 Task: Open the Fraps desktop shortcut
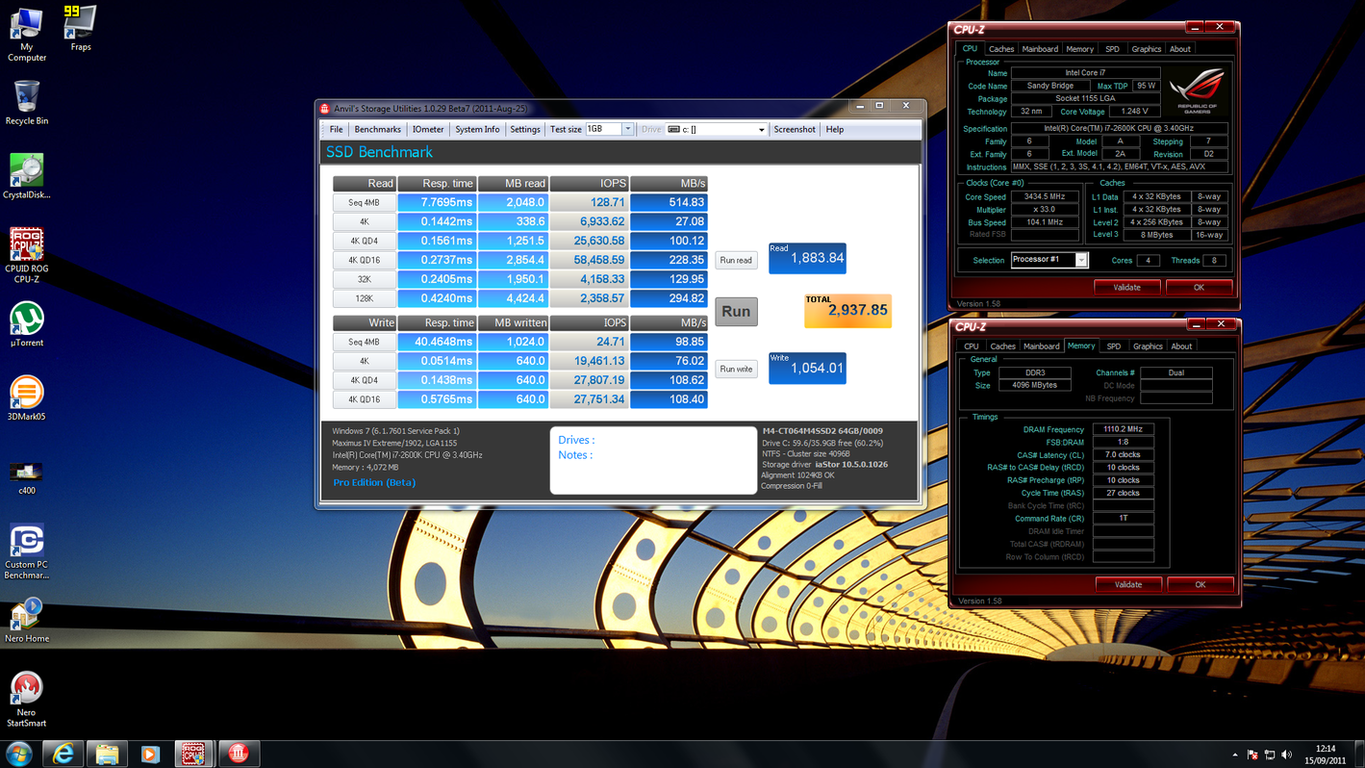[80, 28]
